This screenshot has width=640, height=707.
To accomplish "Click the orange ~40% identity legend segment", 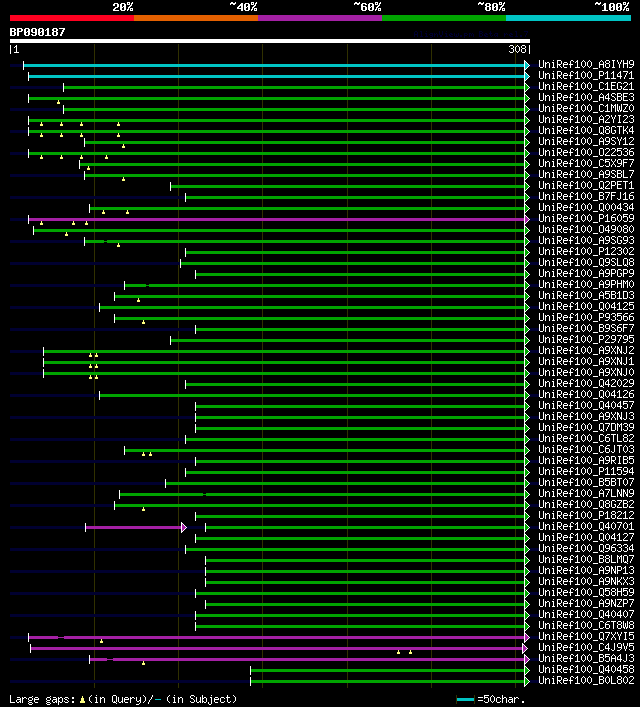I will 196,18.
